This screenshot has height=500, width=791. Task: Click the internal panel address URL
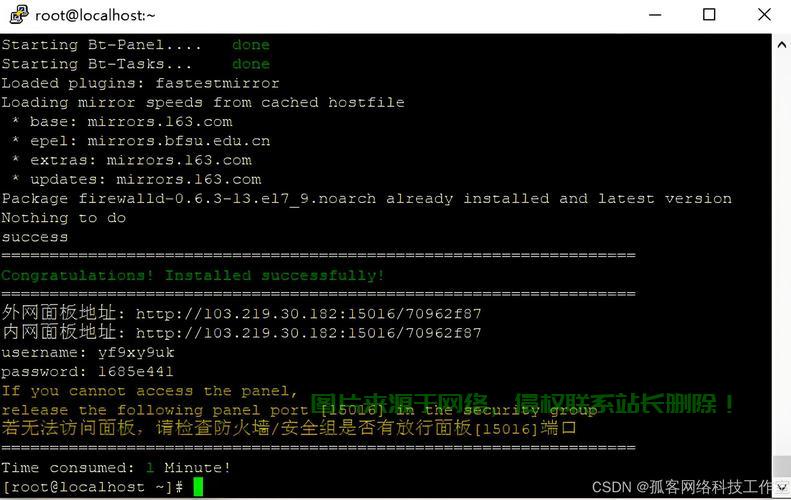click(309, 333)
